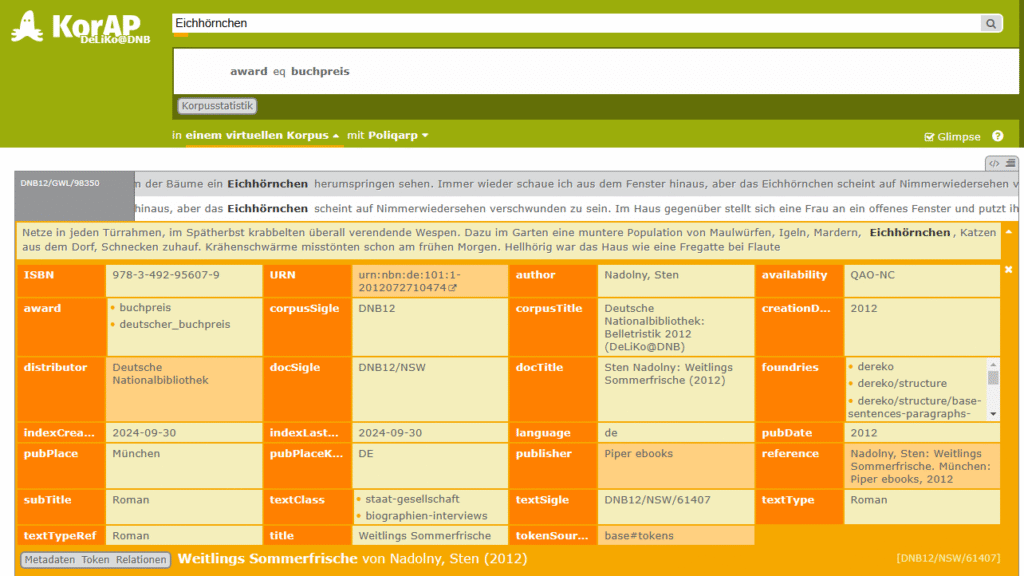Click the award eq buchpreis query

pyautogui.click(x=289, y=71)
